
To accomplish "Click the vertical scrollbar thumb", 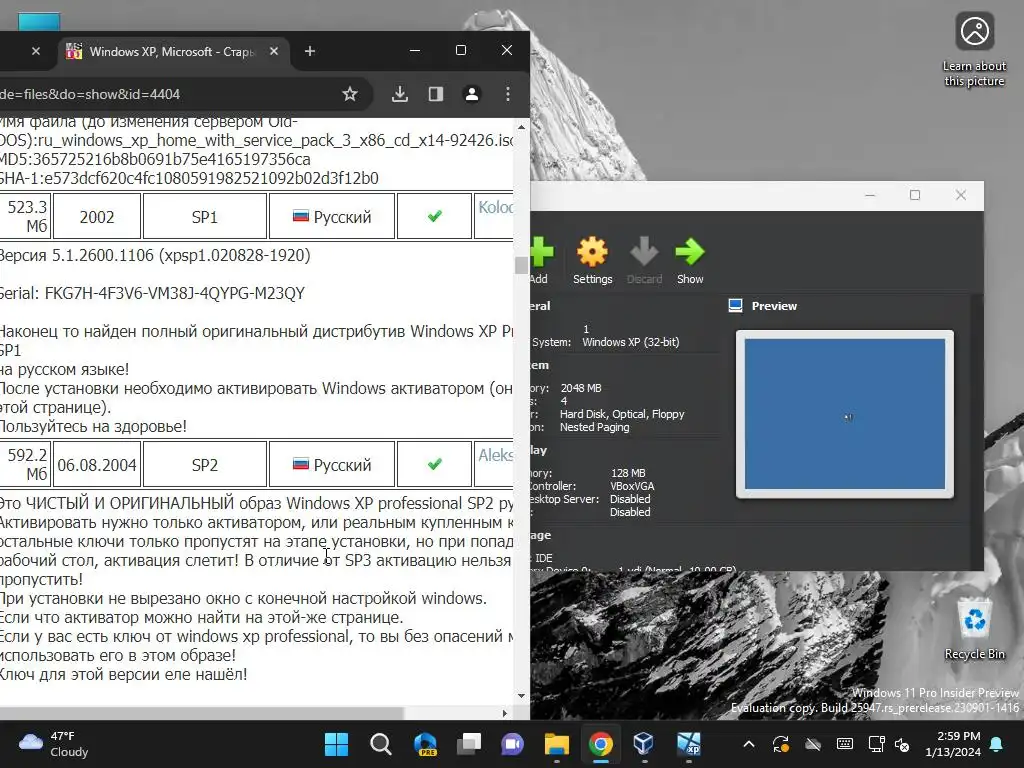I will click(521, 265).
